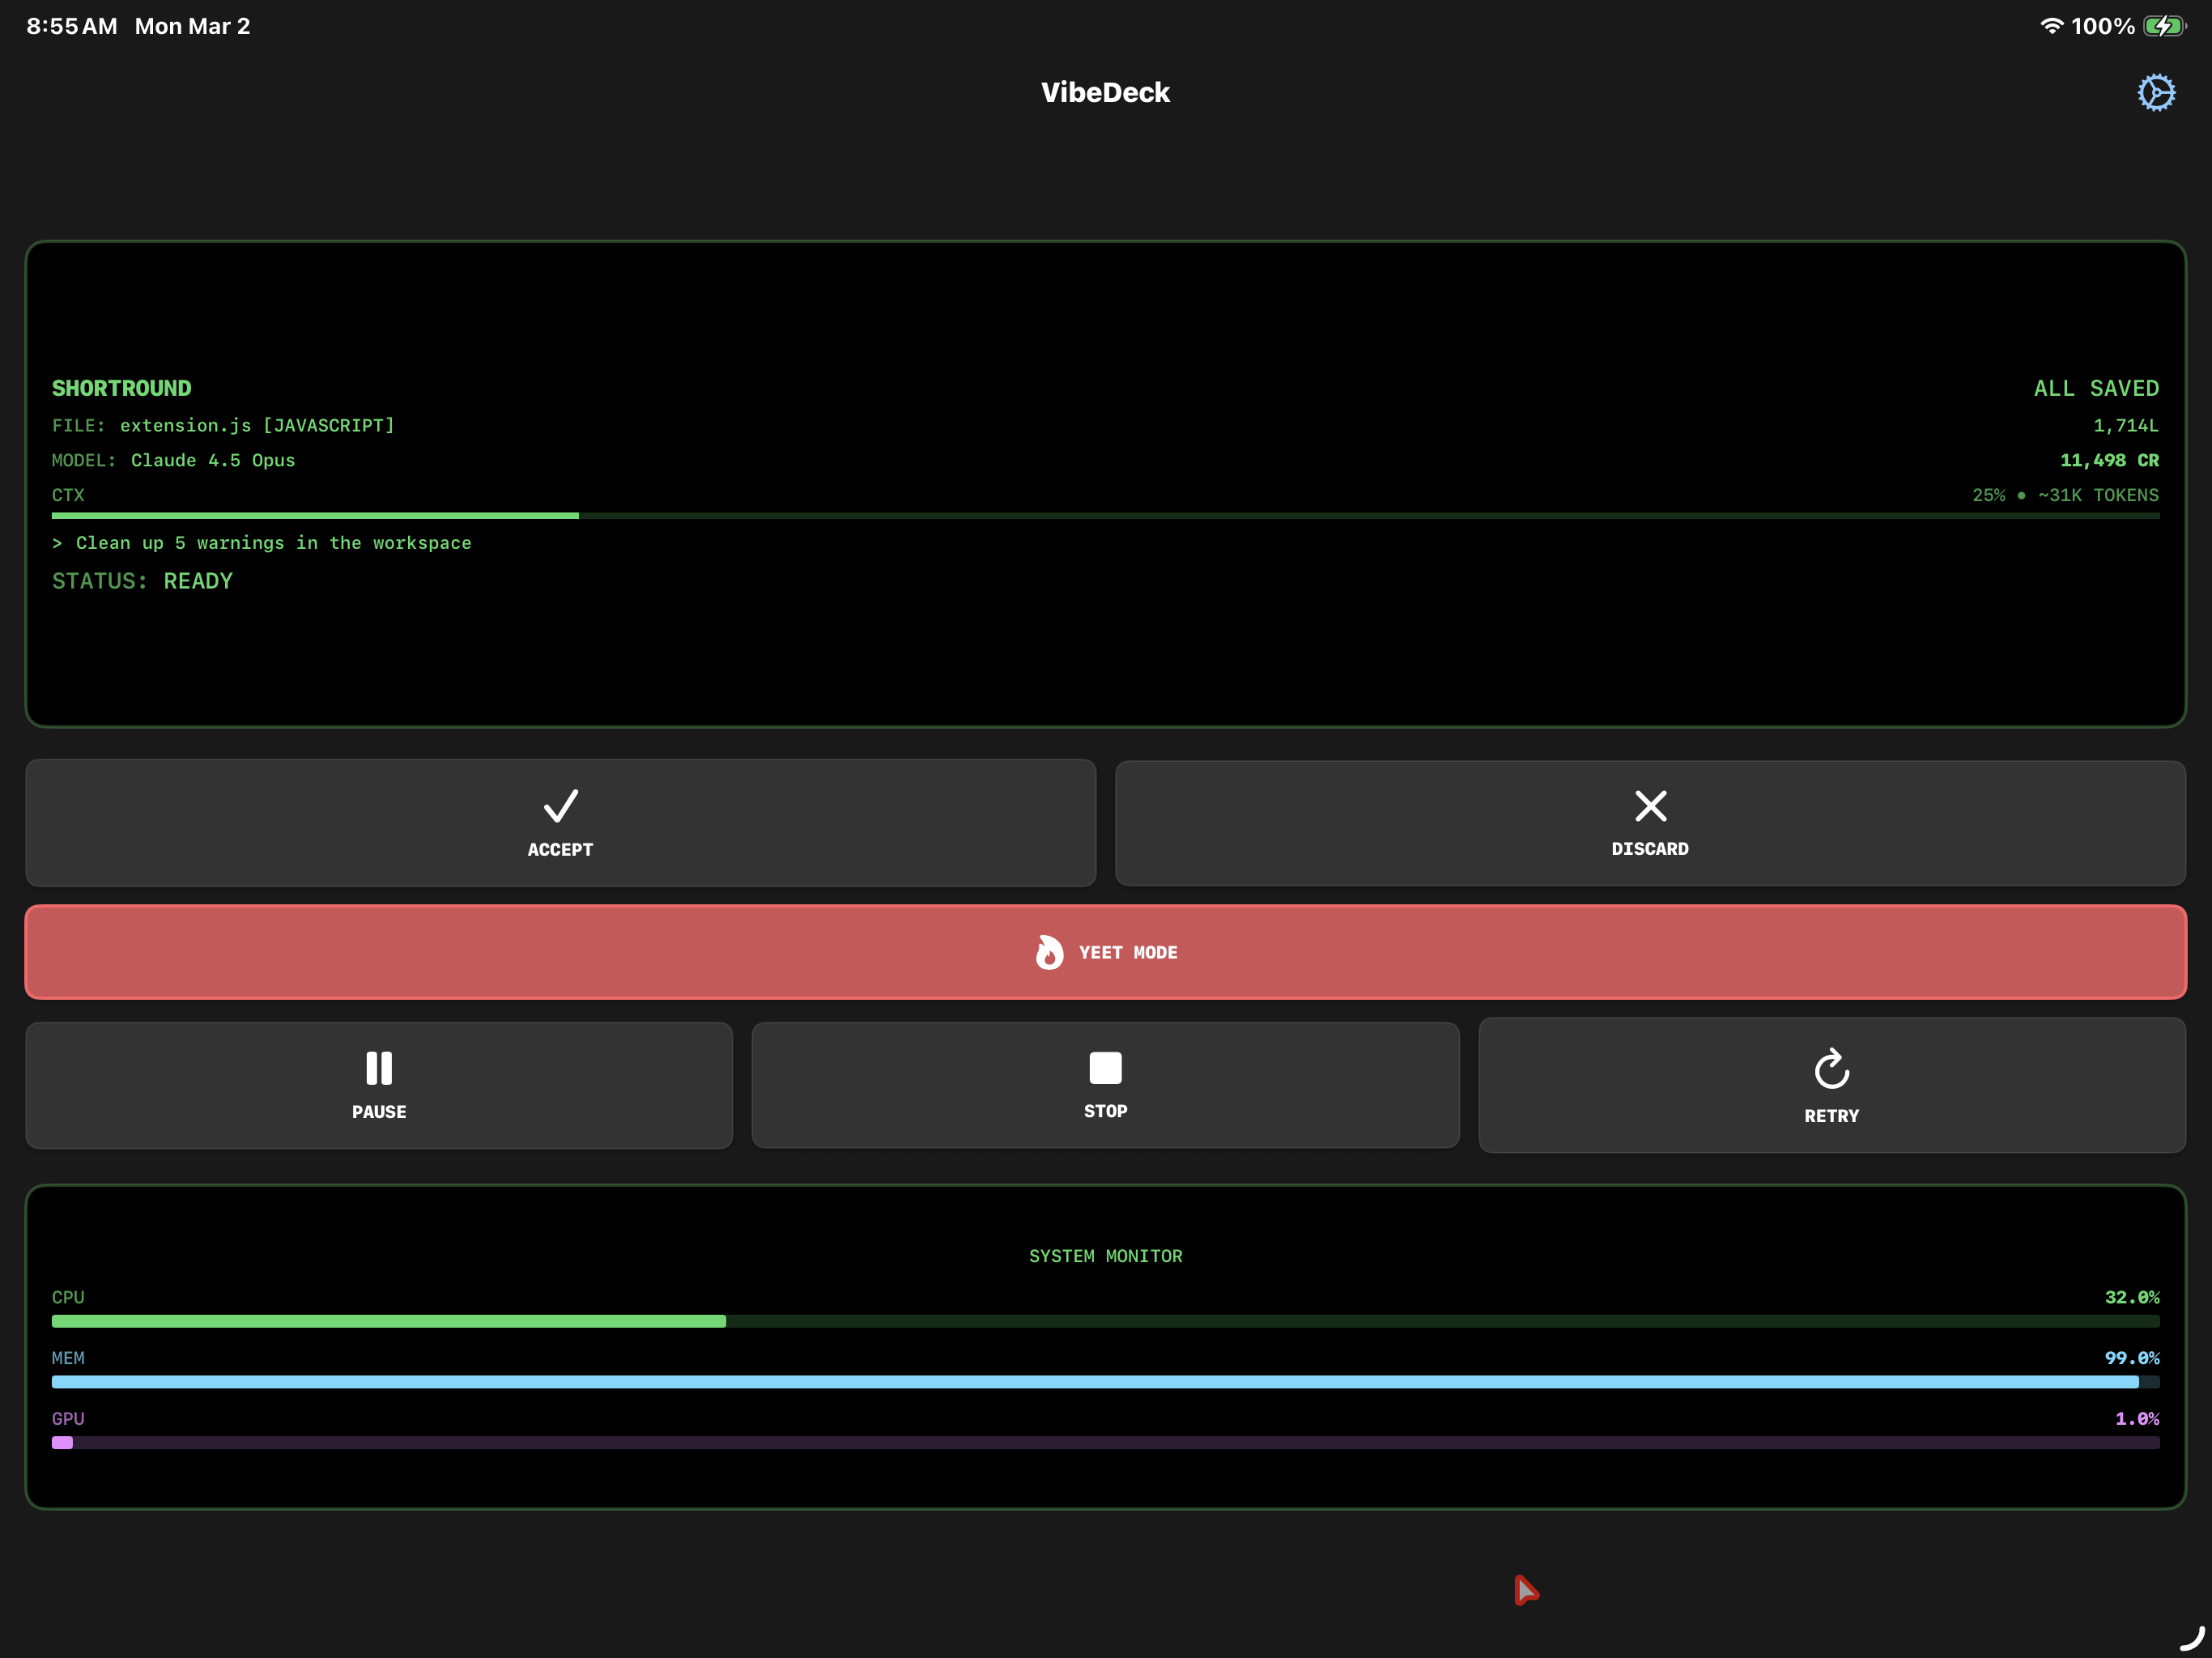Screen dimensions: 2212x1658
Task: Enable YEET MODE
Action: click(x=1105, y=952)
